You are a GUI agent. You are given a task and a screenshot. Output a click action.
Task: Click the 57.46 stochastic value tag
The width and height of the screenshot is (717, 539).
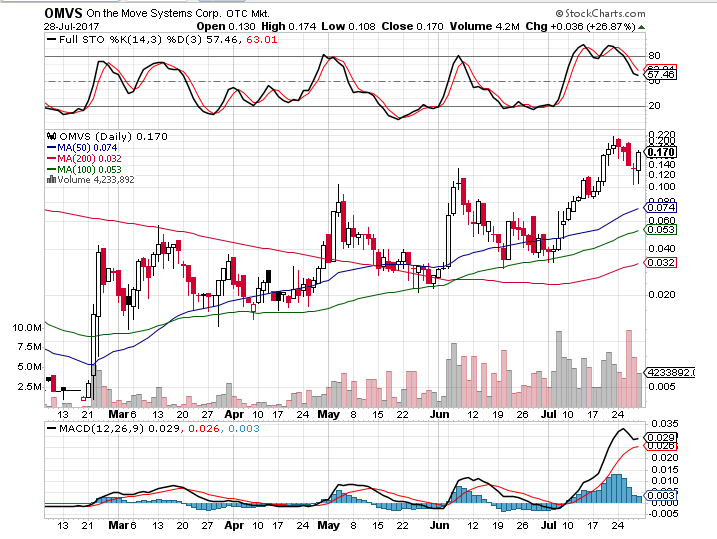coord(661,75)
